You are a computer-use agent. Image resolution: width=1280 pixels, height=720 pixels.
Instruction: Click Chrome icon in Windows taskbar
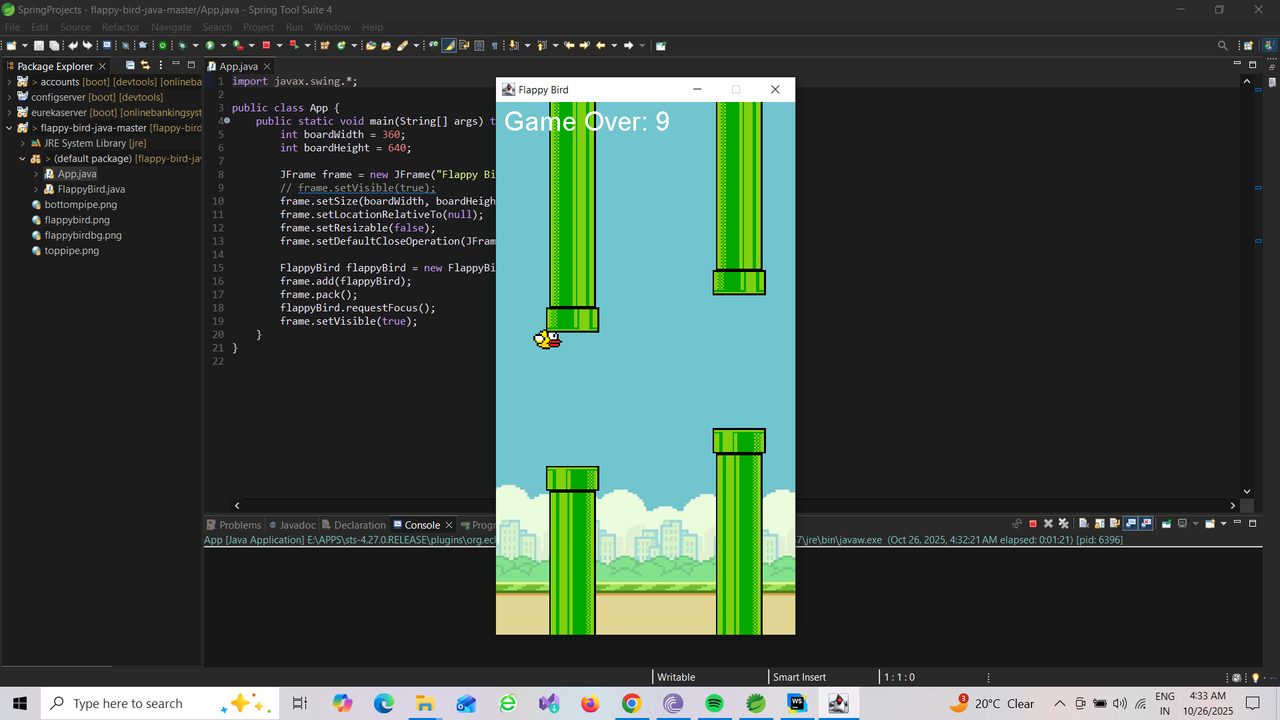pos(631,704)
